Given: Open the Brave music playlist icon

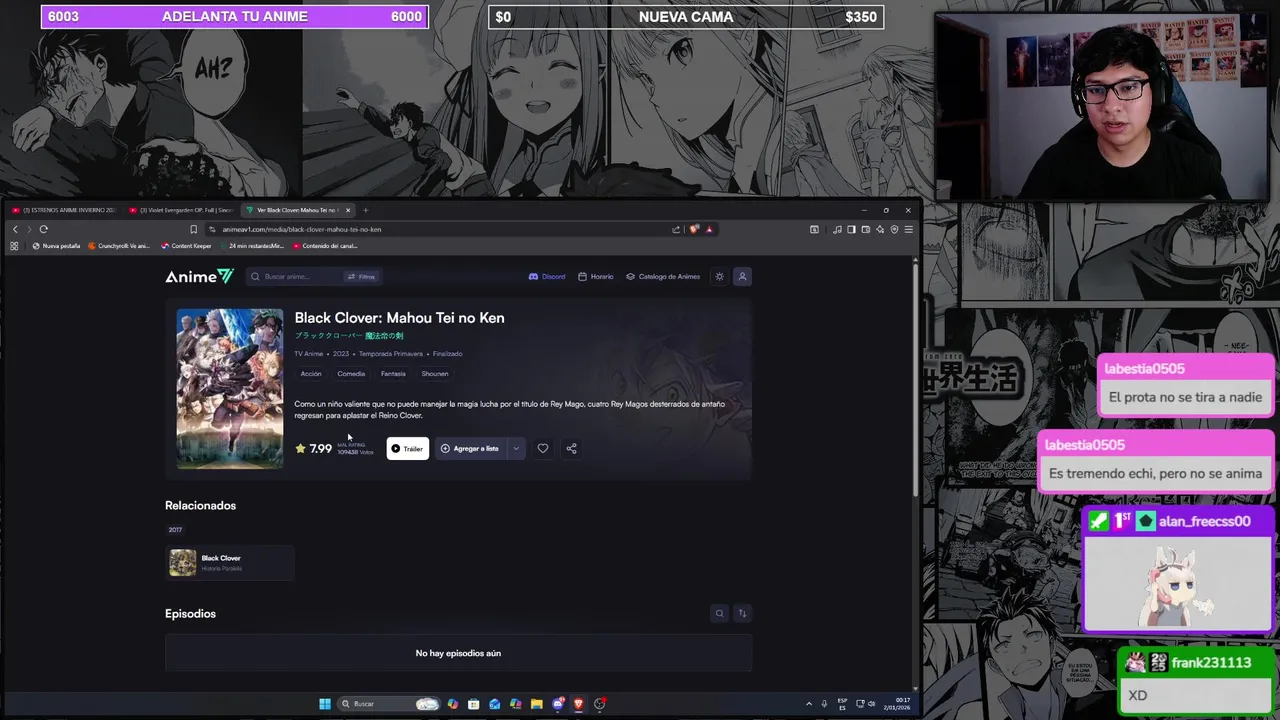Looking at the screenshot, I should [x=837, y=230].
